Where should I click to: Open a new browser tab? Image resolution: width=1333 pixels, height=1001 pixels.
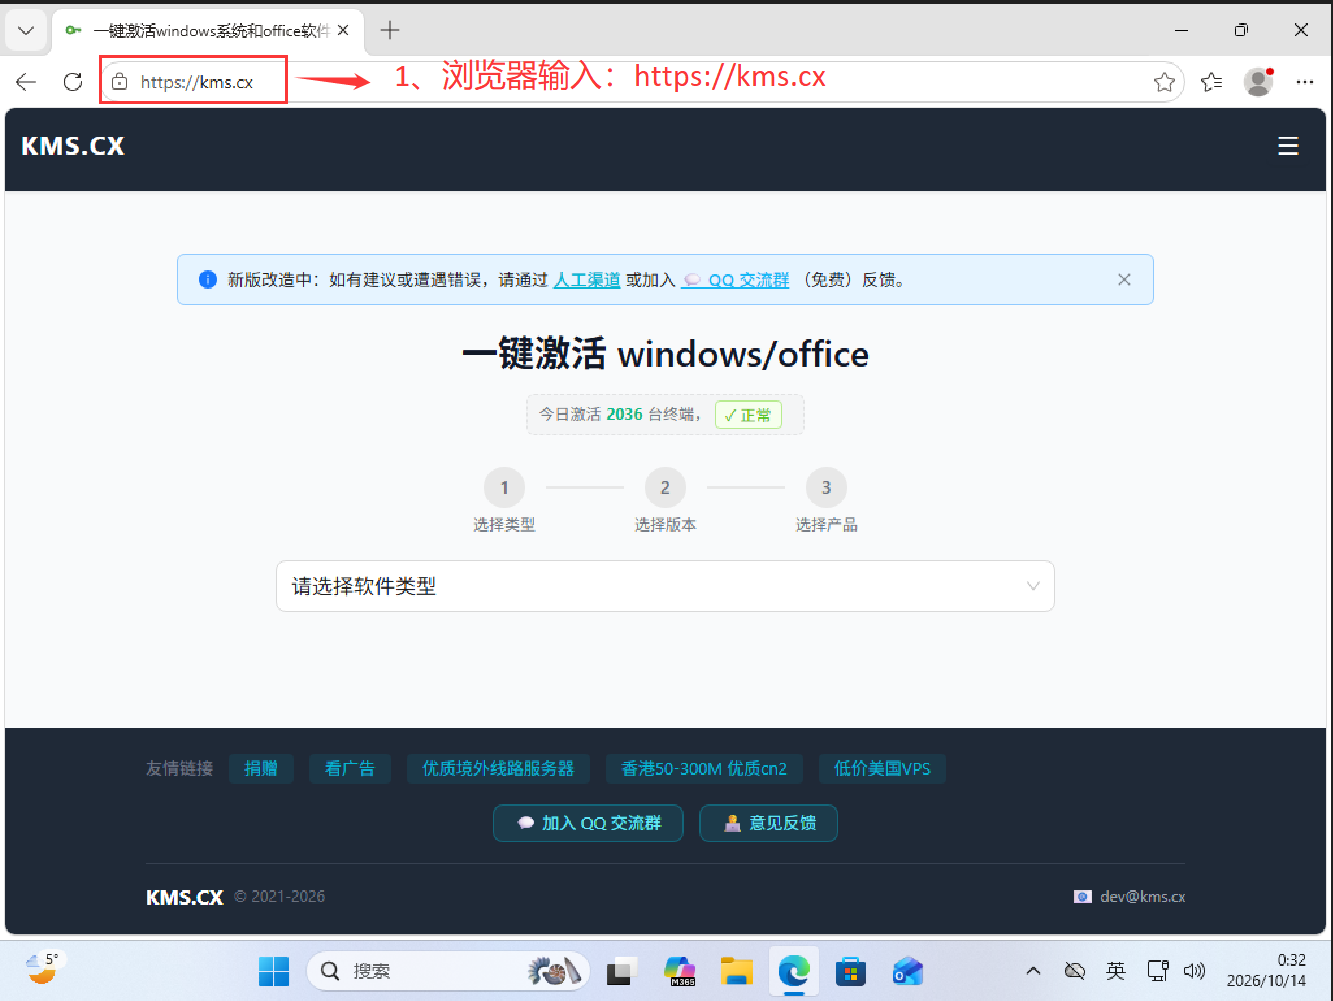390,30
